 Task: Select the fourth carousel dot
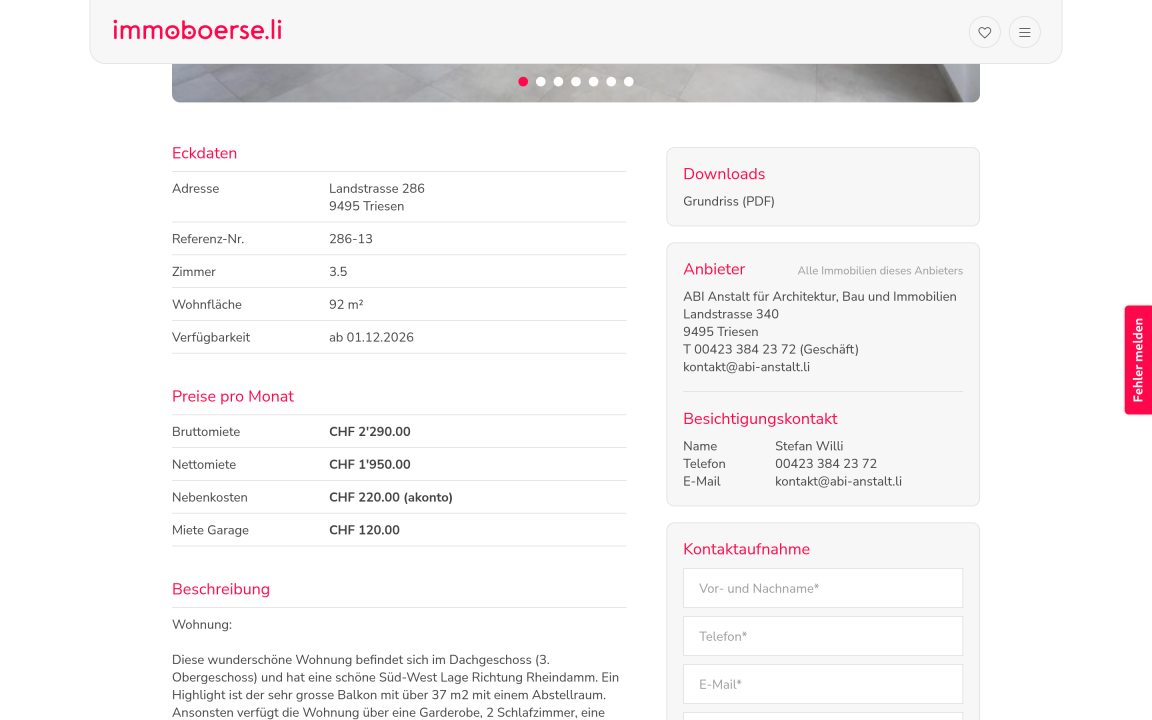point(576,82)
